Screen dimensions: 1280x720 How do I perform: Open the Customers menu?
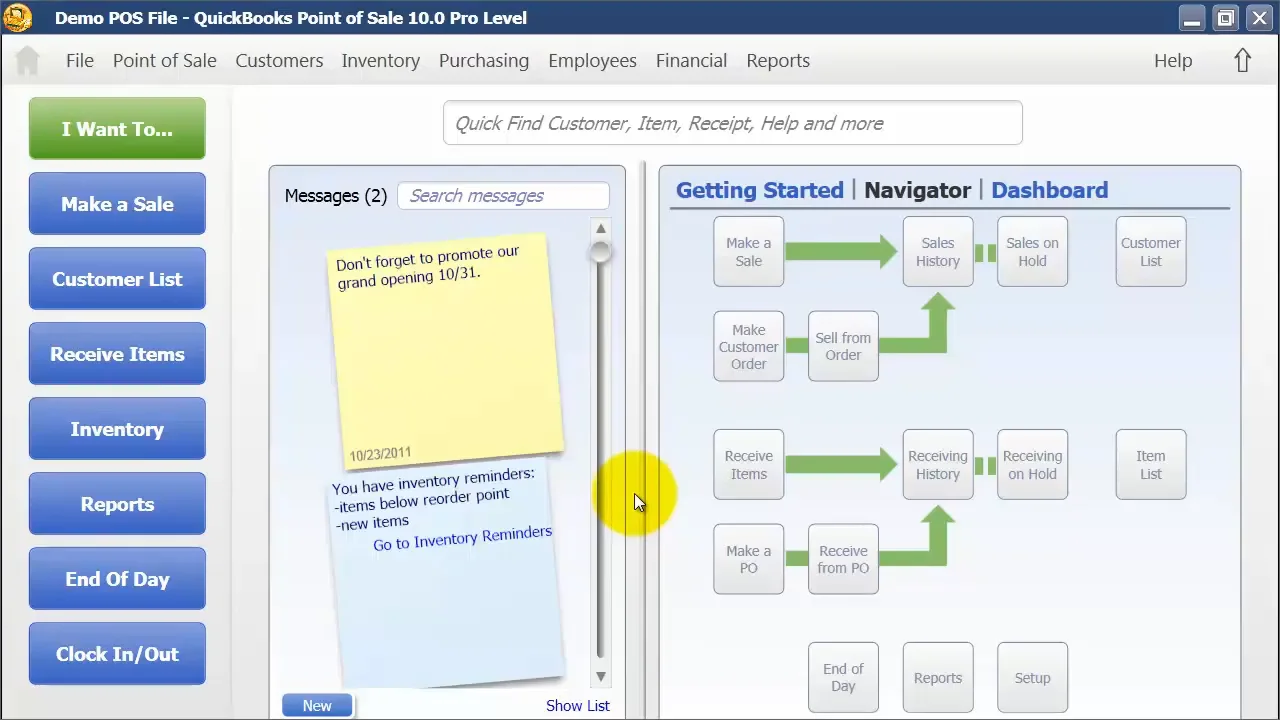point(279,61)
